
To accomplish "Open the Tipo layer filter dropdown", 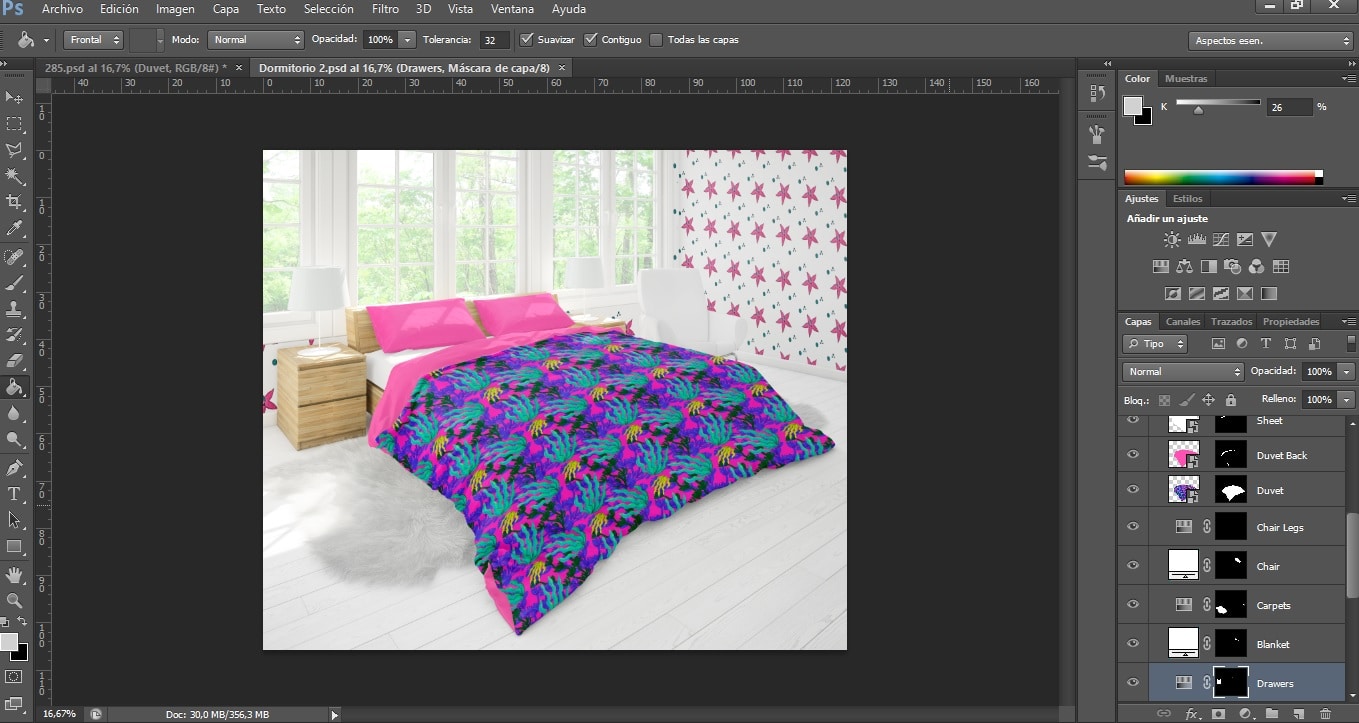I will (1155, 344).
